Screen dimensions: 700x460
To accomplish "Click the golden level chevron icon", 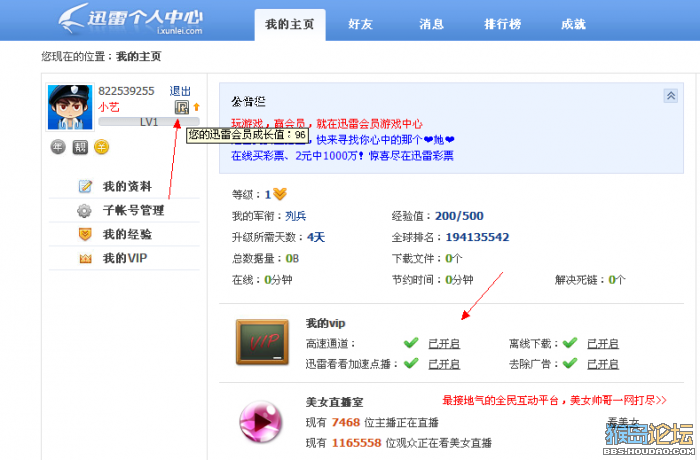I will click(280, 194).
